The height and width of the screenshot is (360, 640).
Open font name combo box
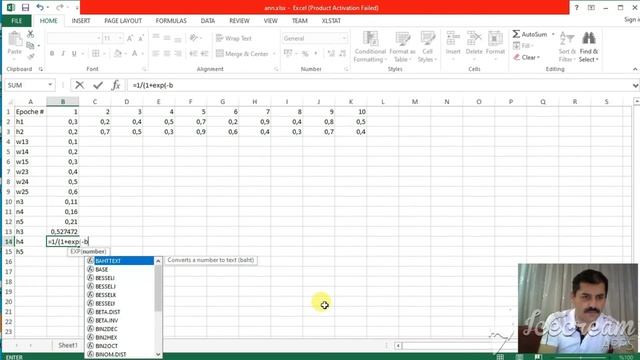(74, 38)
